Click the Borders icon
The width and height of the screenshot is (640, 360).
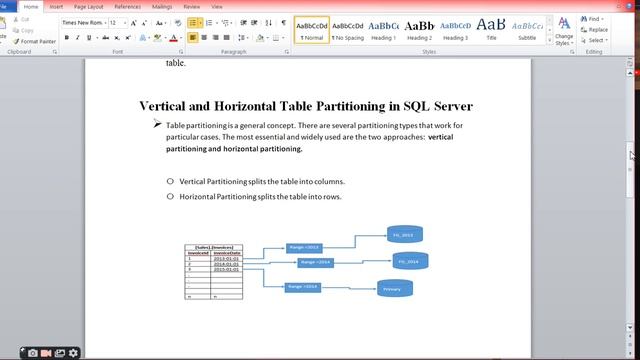click(276, 38)
